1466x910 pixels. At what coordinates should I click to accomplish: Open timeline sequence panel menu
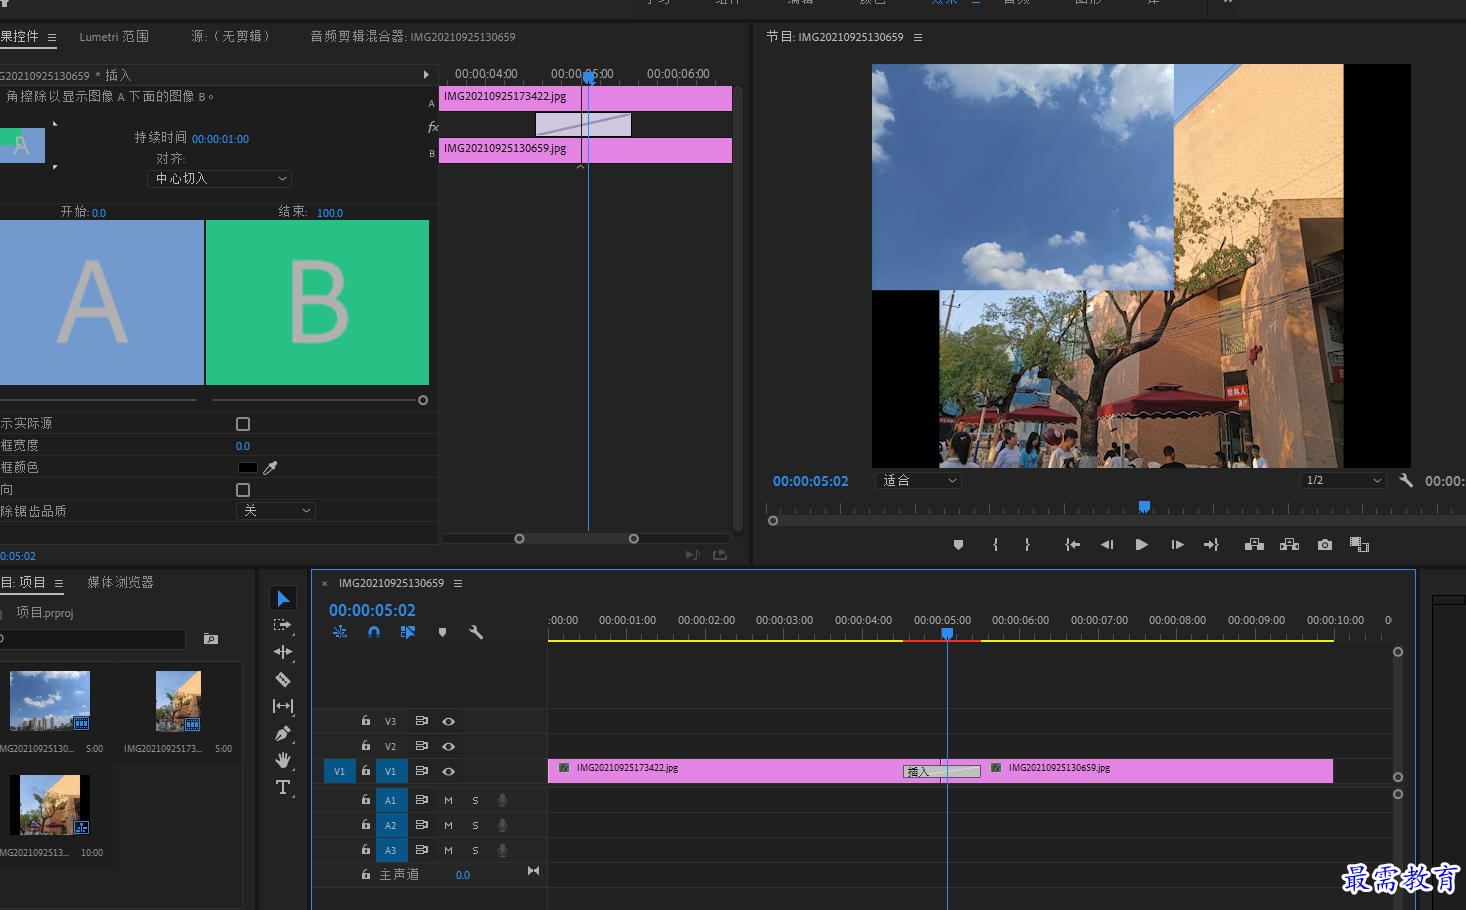[x=458, y=583]
